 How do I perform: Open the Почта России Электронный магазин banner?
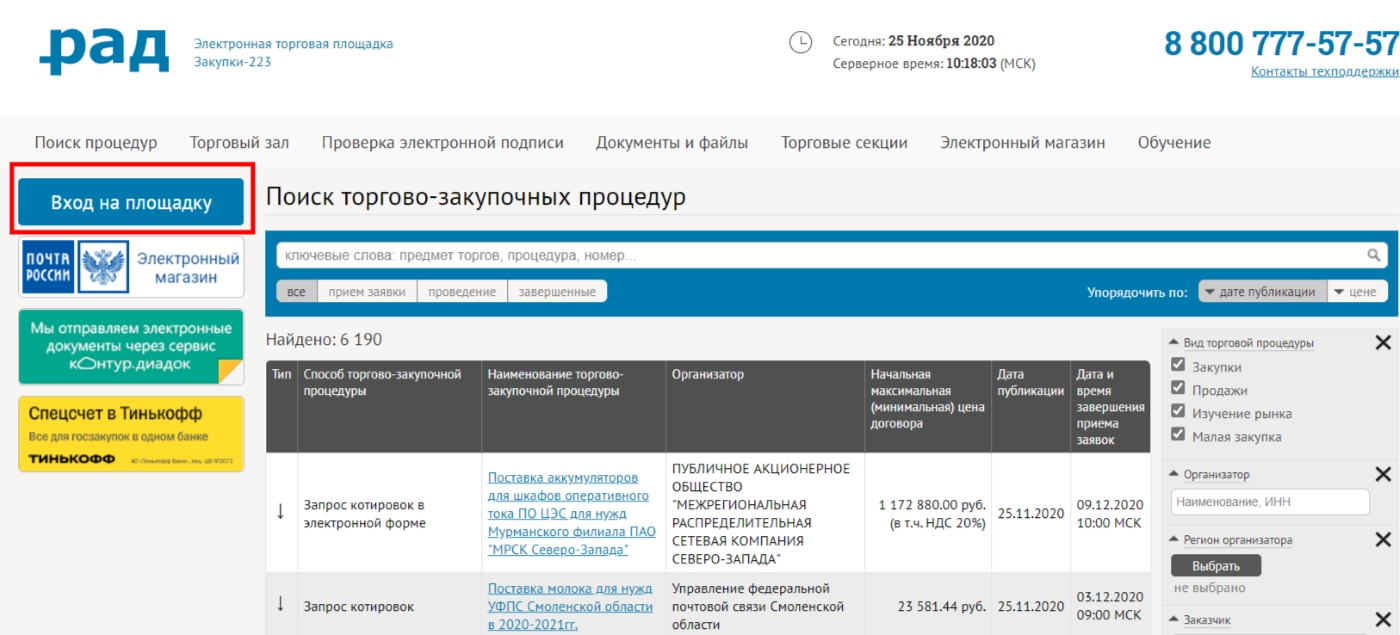pyautogui.click(x=131, y=267)
